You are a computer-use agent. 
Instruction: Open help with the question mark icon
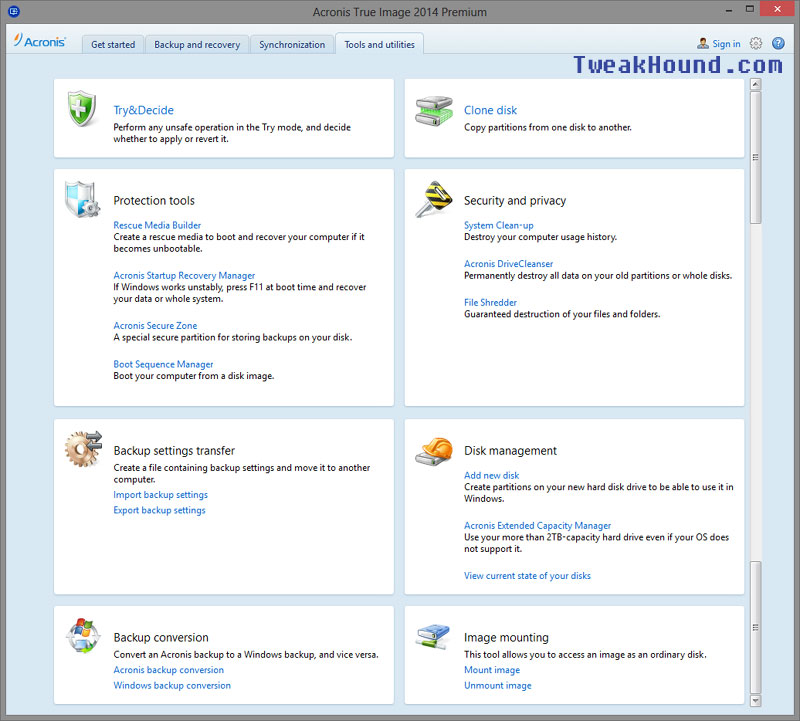[778, 43]
